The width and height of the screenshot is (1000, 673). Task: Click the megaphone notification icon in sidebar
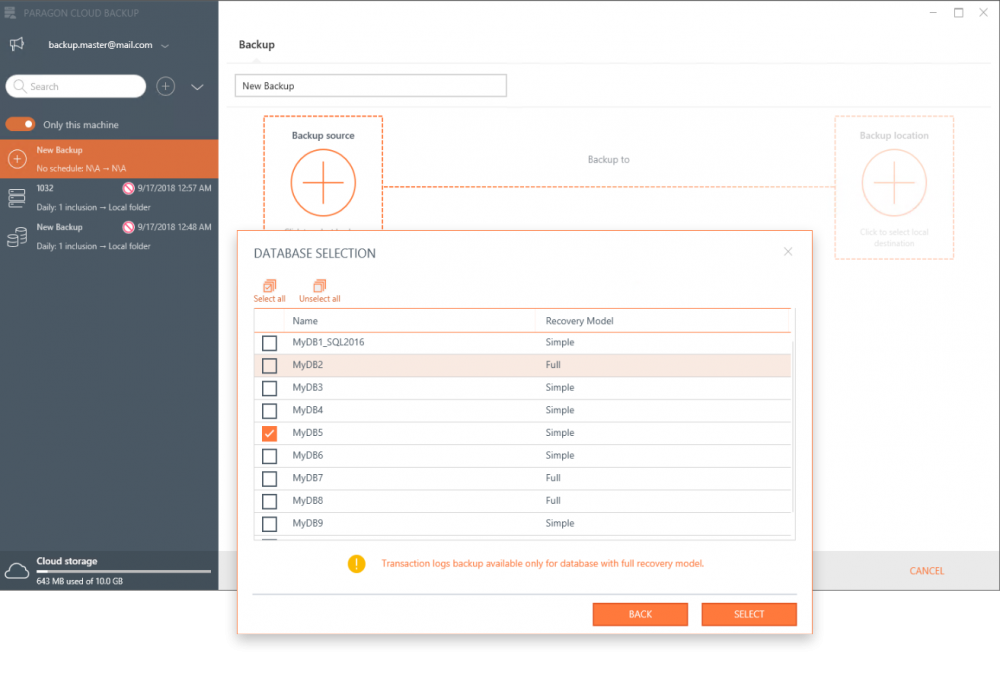(14, 44)
